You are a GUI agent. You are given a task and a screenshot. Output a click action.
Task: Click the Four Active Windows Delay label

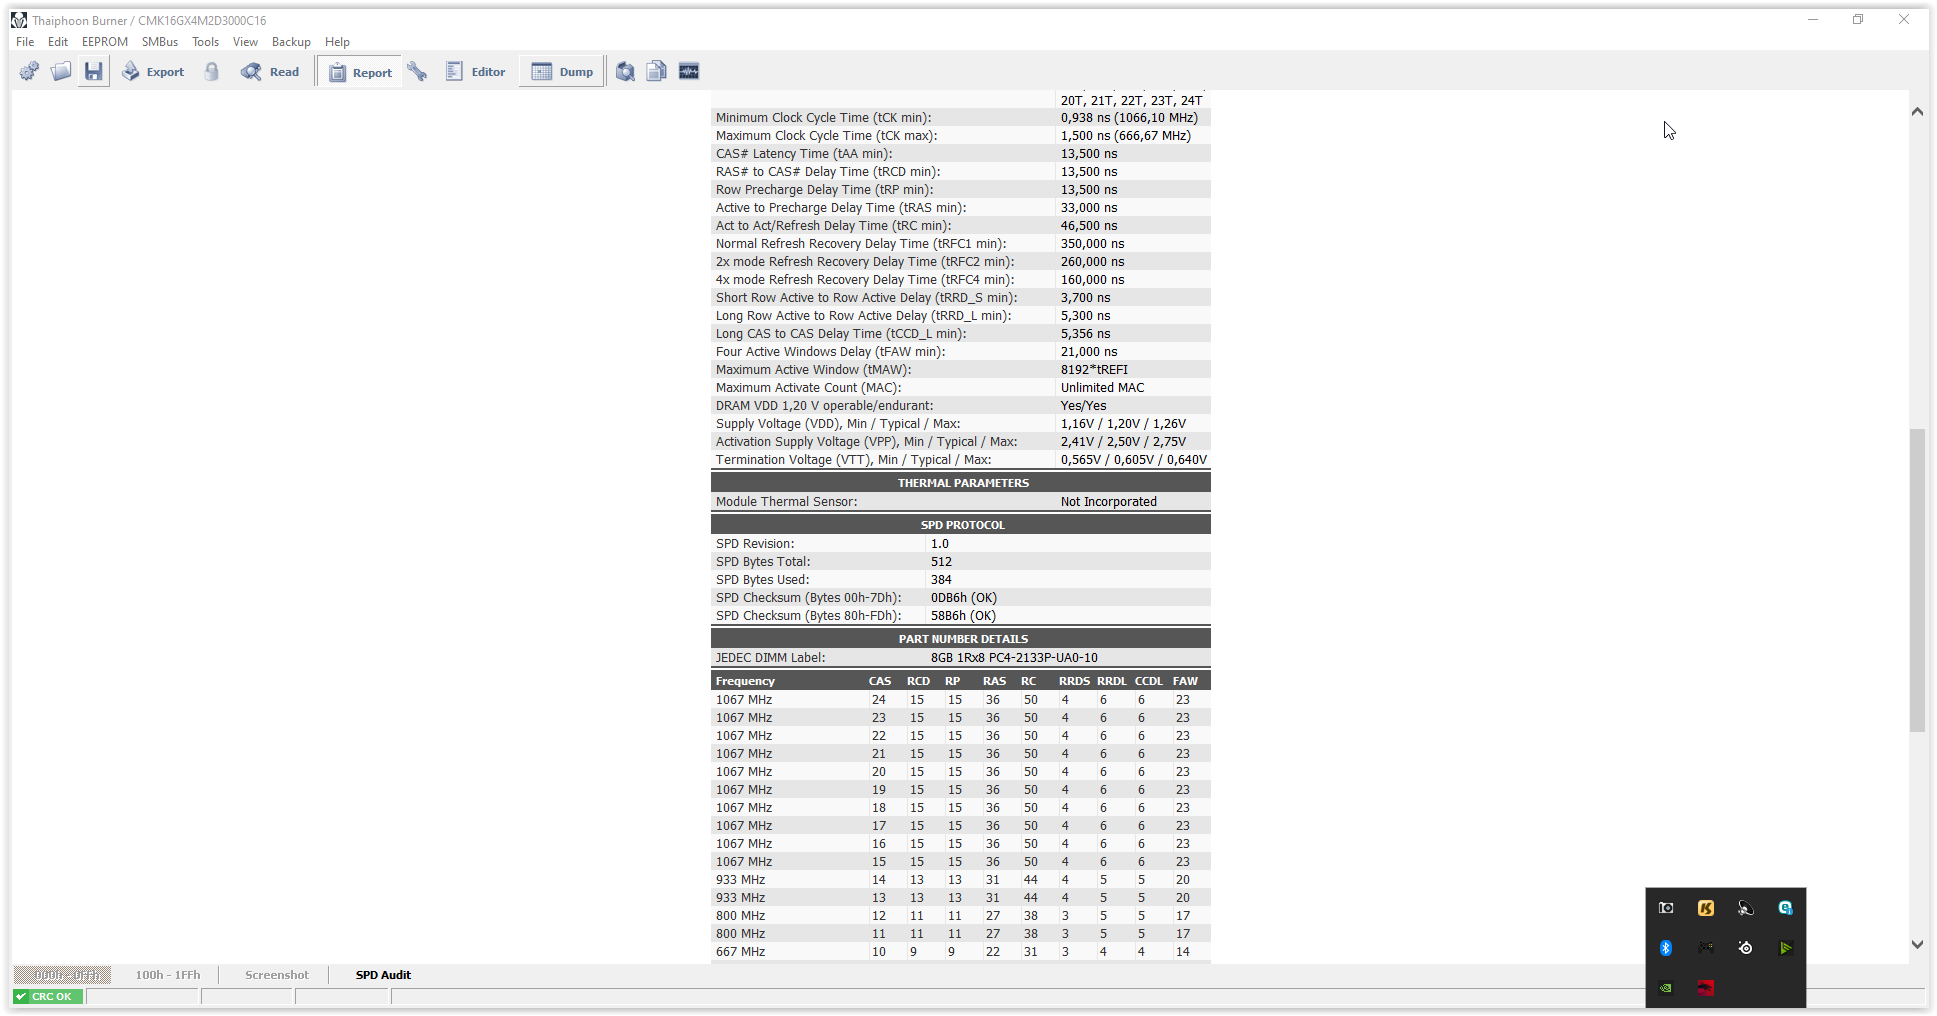830,352
